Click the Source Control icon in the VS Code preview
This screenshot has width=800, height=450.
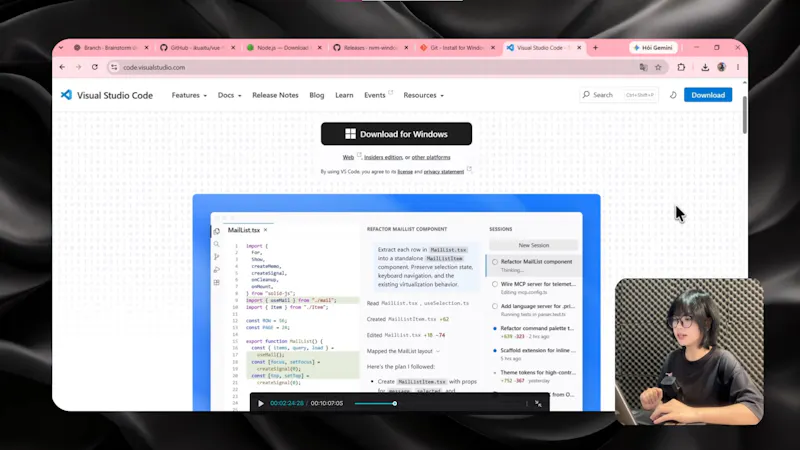[x=217, y=257]
